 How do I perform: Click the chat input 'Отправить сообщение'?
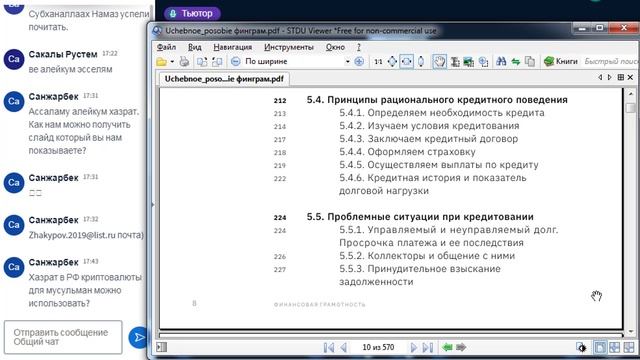tap(63, 337)
